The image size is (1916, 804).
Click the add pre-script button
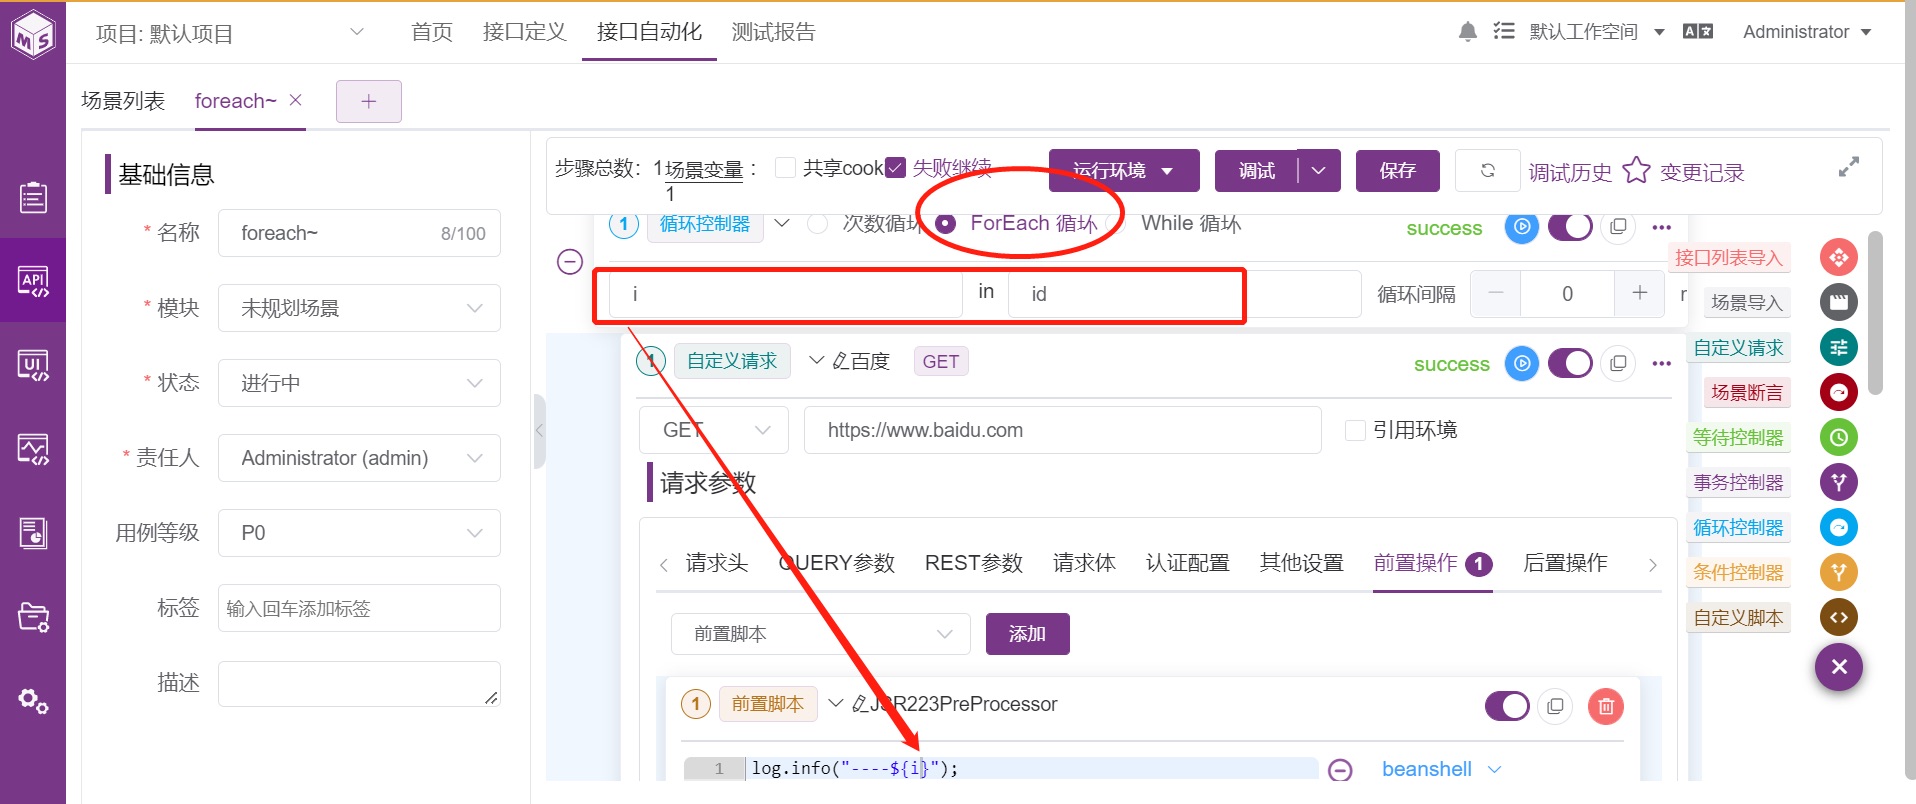[x=1028, y=634]
